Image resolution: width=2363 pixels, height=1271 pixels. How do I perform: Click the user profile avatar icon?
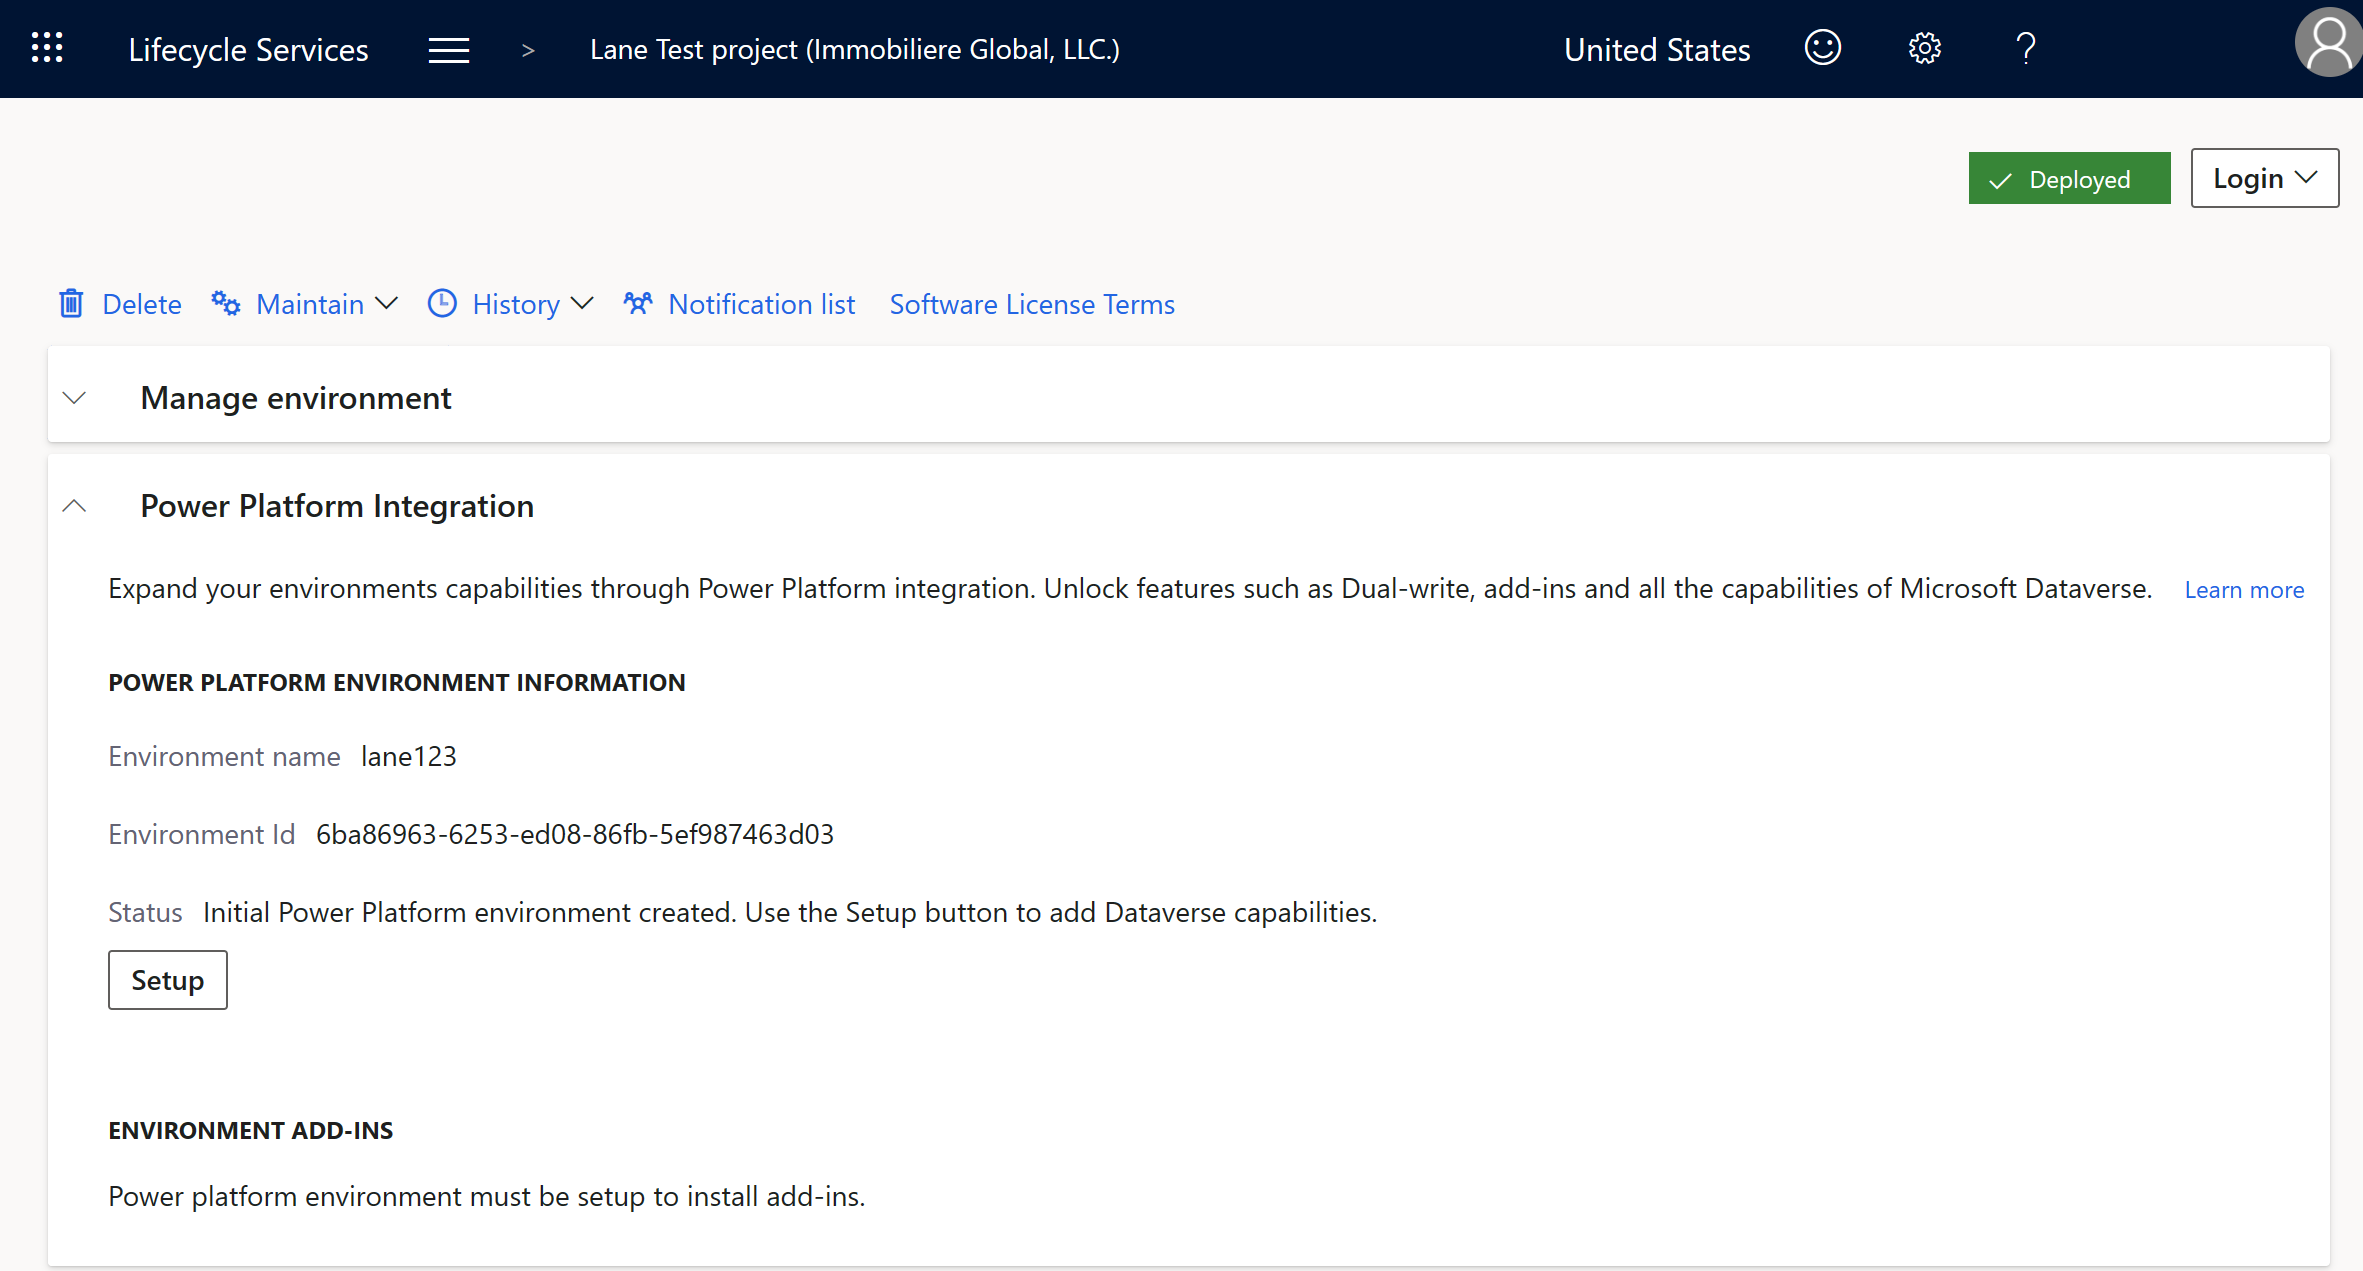[x=2324, y=47]
